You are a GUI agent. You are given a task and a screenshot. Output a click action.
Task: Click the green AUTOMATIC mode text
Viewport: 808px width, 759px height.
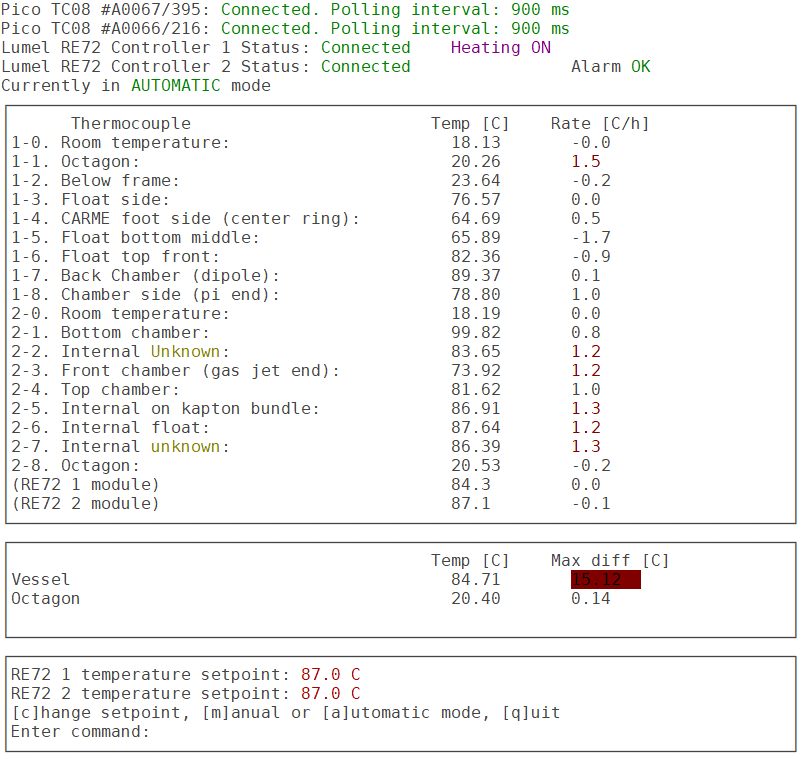[x=175, y=86]
